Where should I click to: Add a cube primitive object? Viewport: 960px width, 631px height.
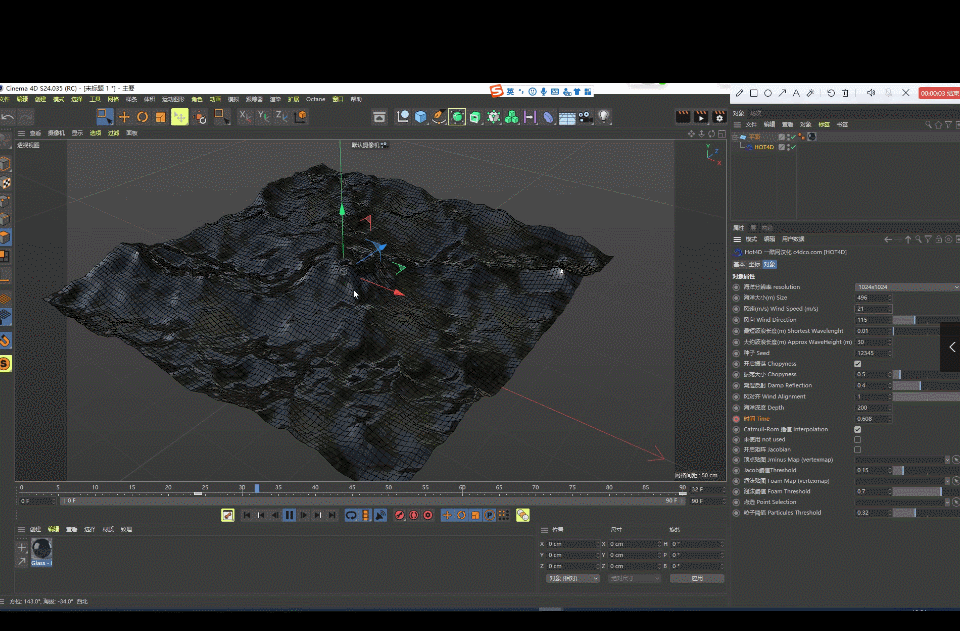coord(421,117)
